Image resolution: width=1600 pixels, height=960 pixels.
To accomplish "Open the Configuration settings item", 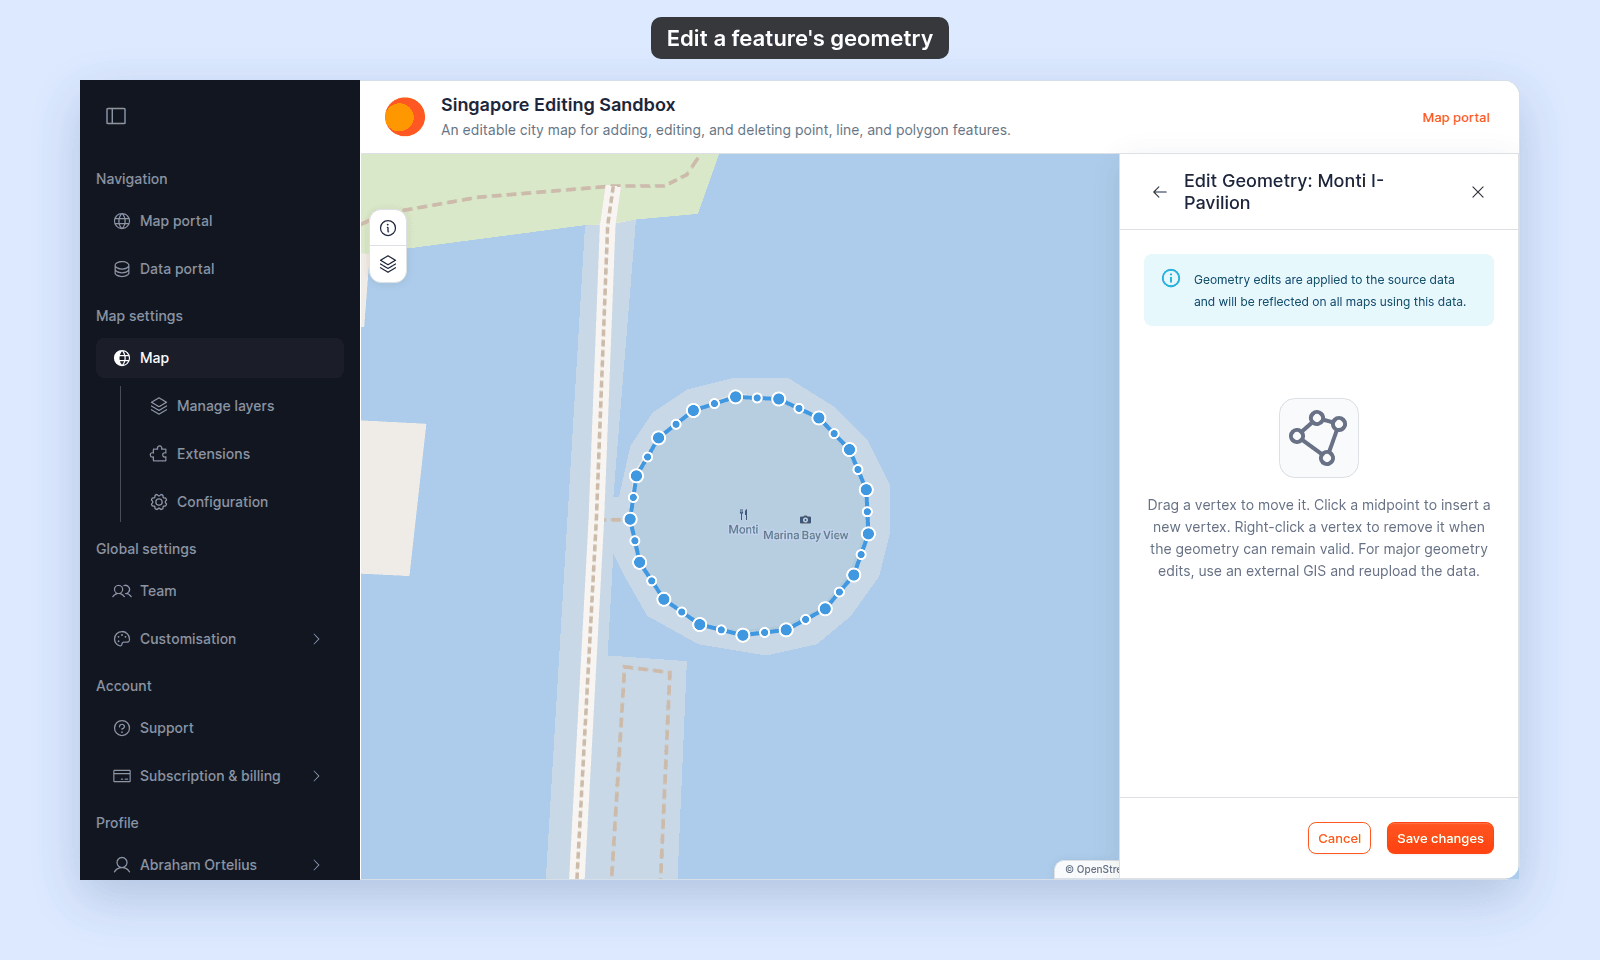I will 222,502.
